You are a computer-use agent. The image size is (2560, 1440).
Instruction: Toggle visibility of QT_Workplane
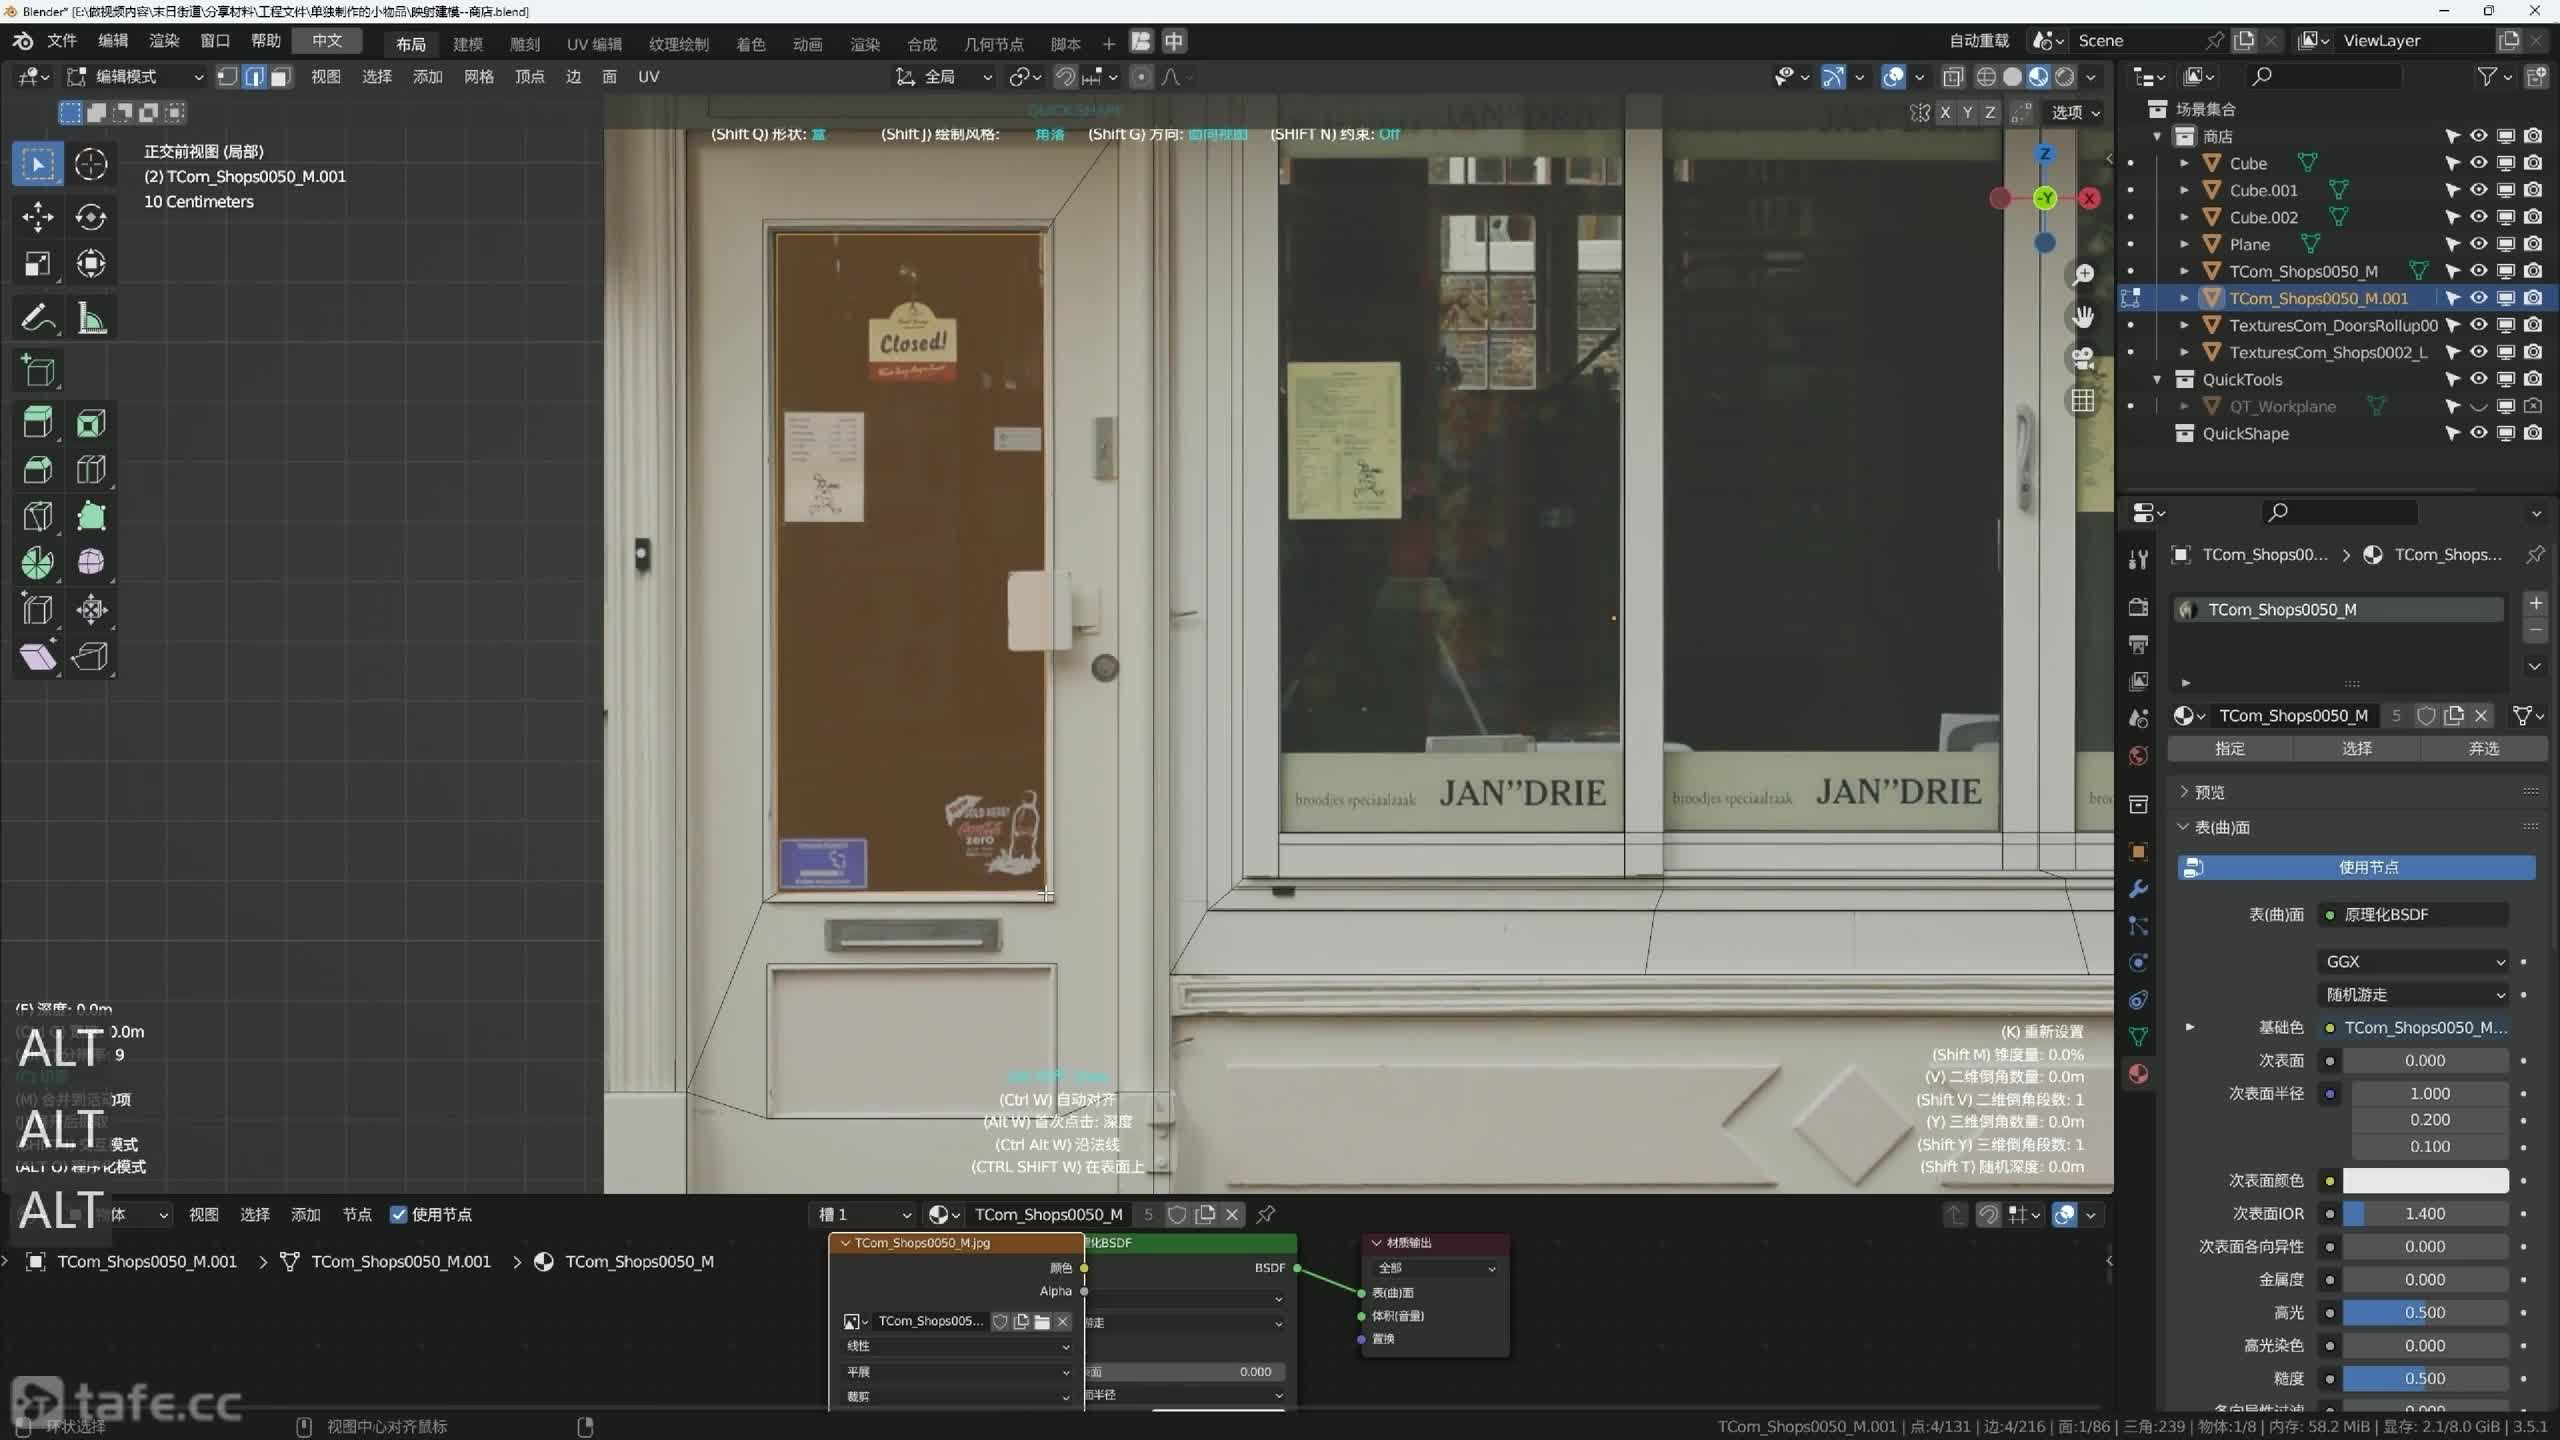(2479, 406)
